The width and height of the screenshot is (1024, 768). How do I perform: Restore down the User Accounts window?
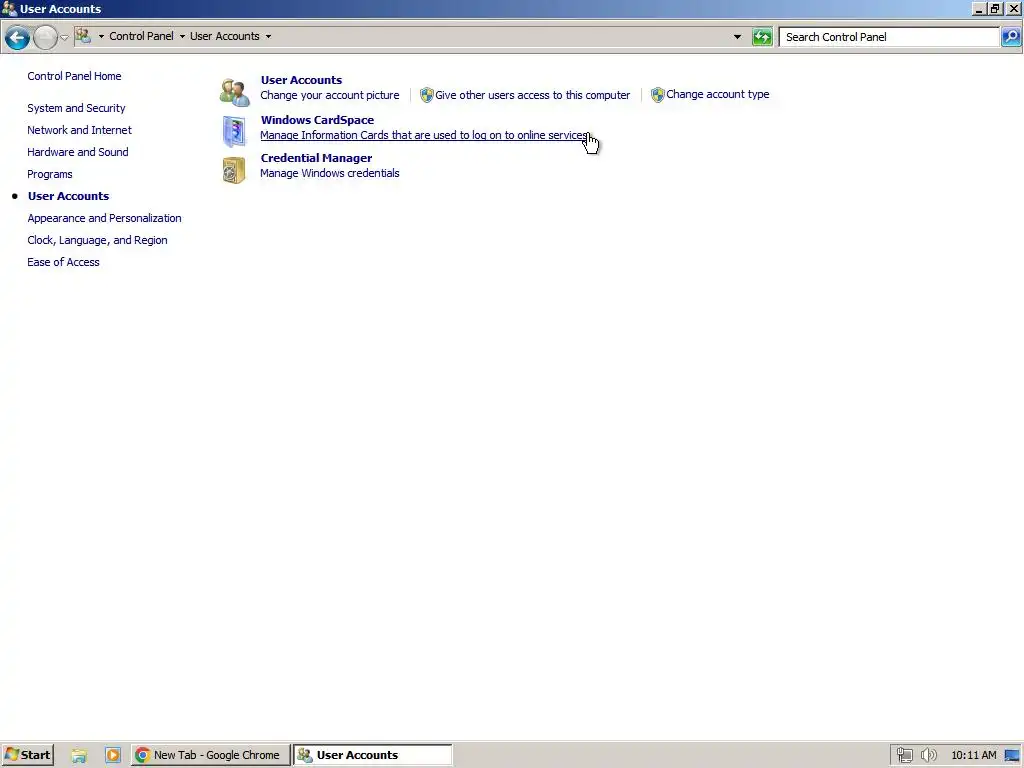(995, 9)
